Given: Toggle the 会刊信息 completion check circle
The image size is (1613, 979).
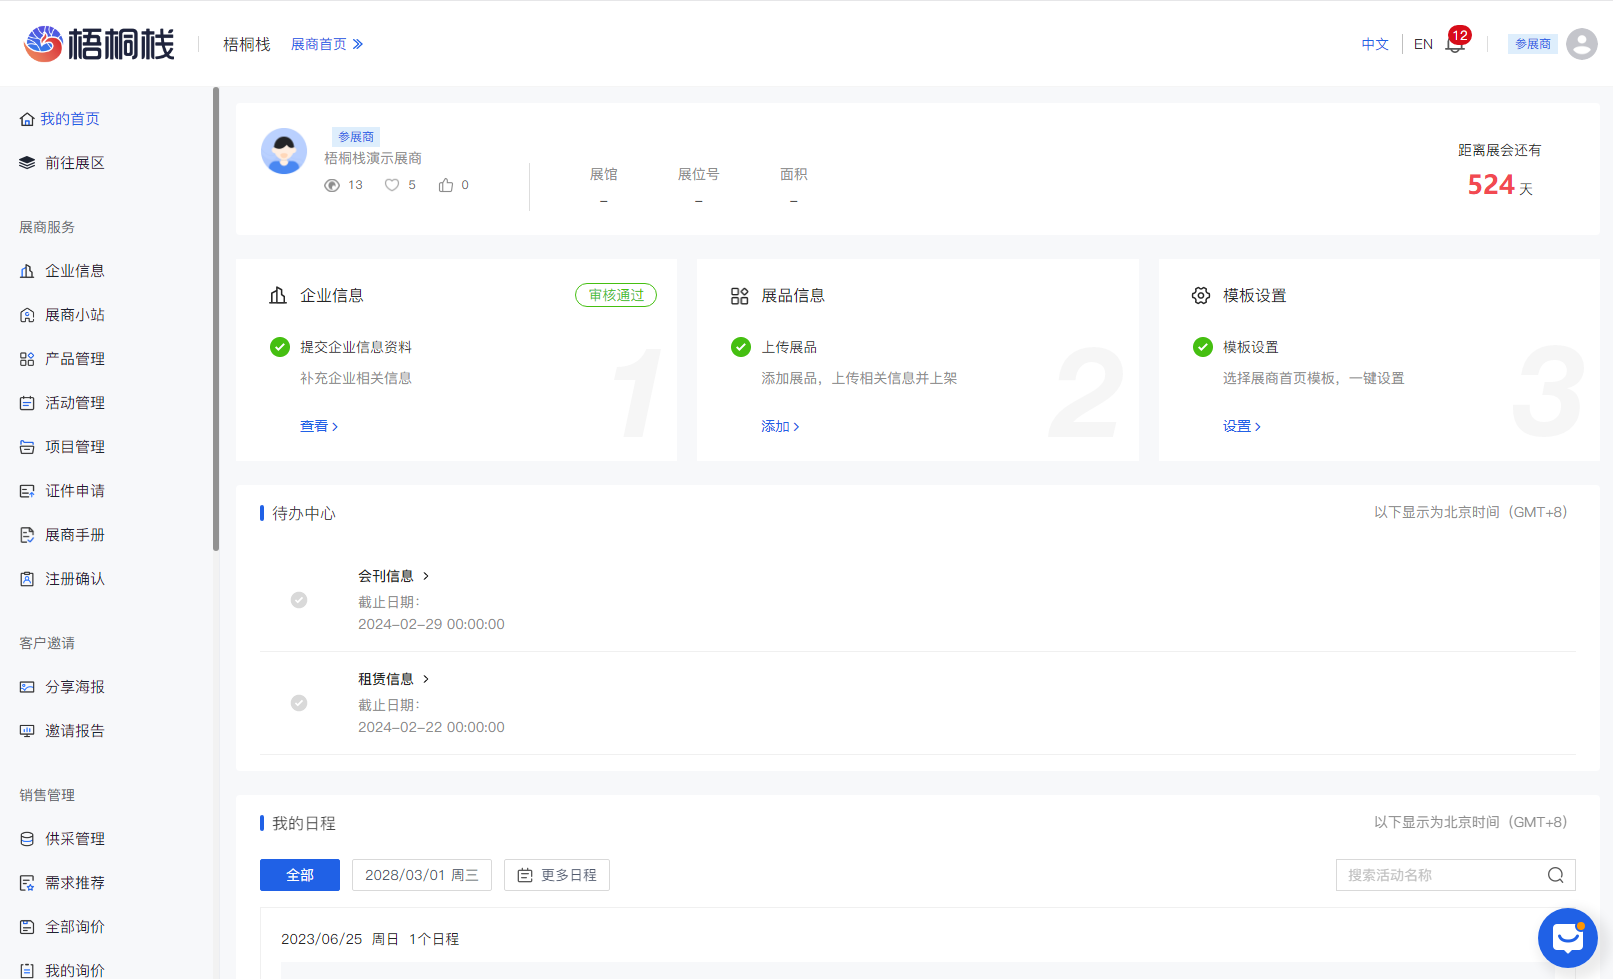Looking at the screenshot, I should point(299,600).
